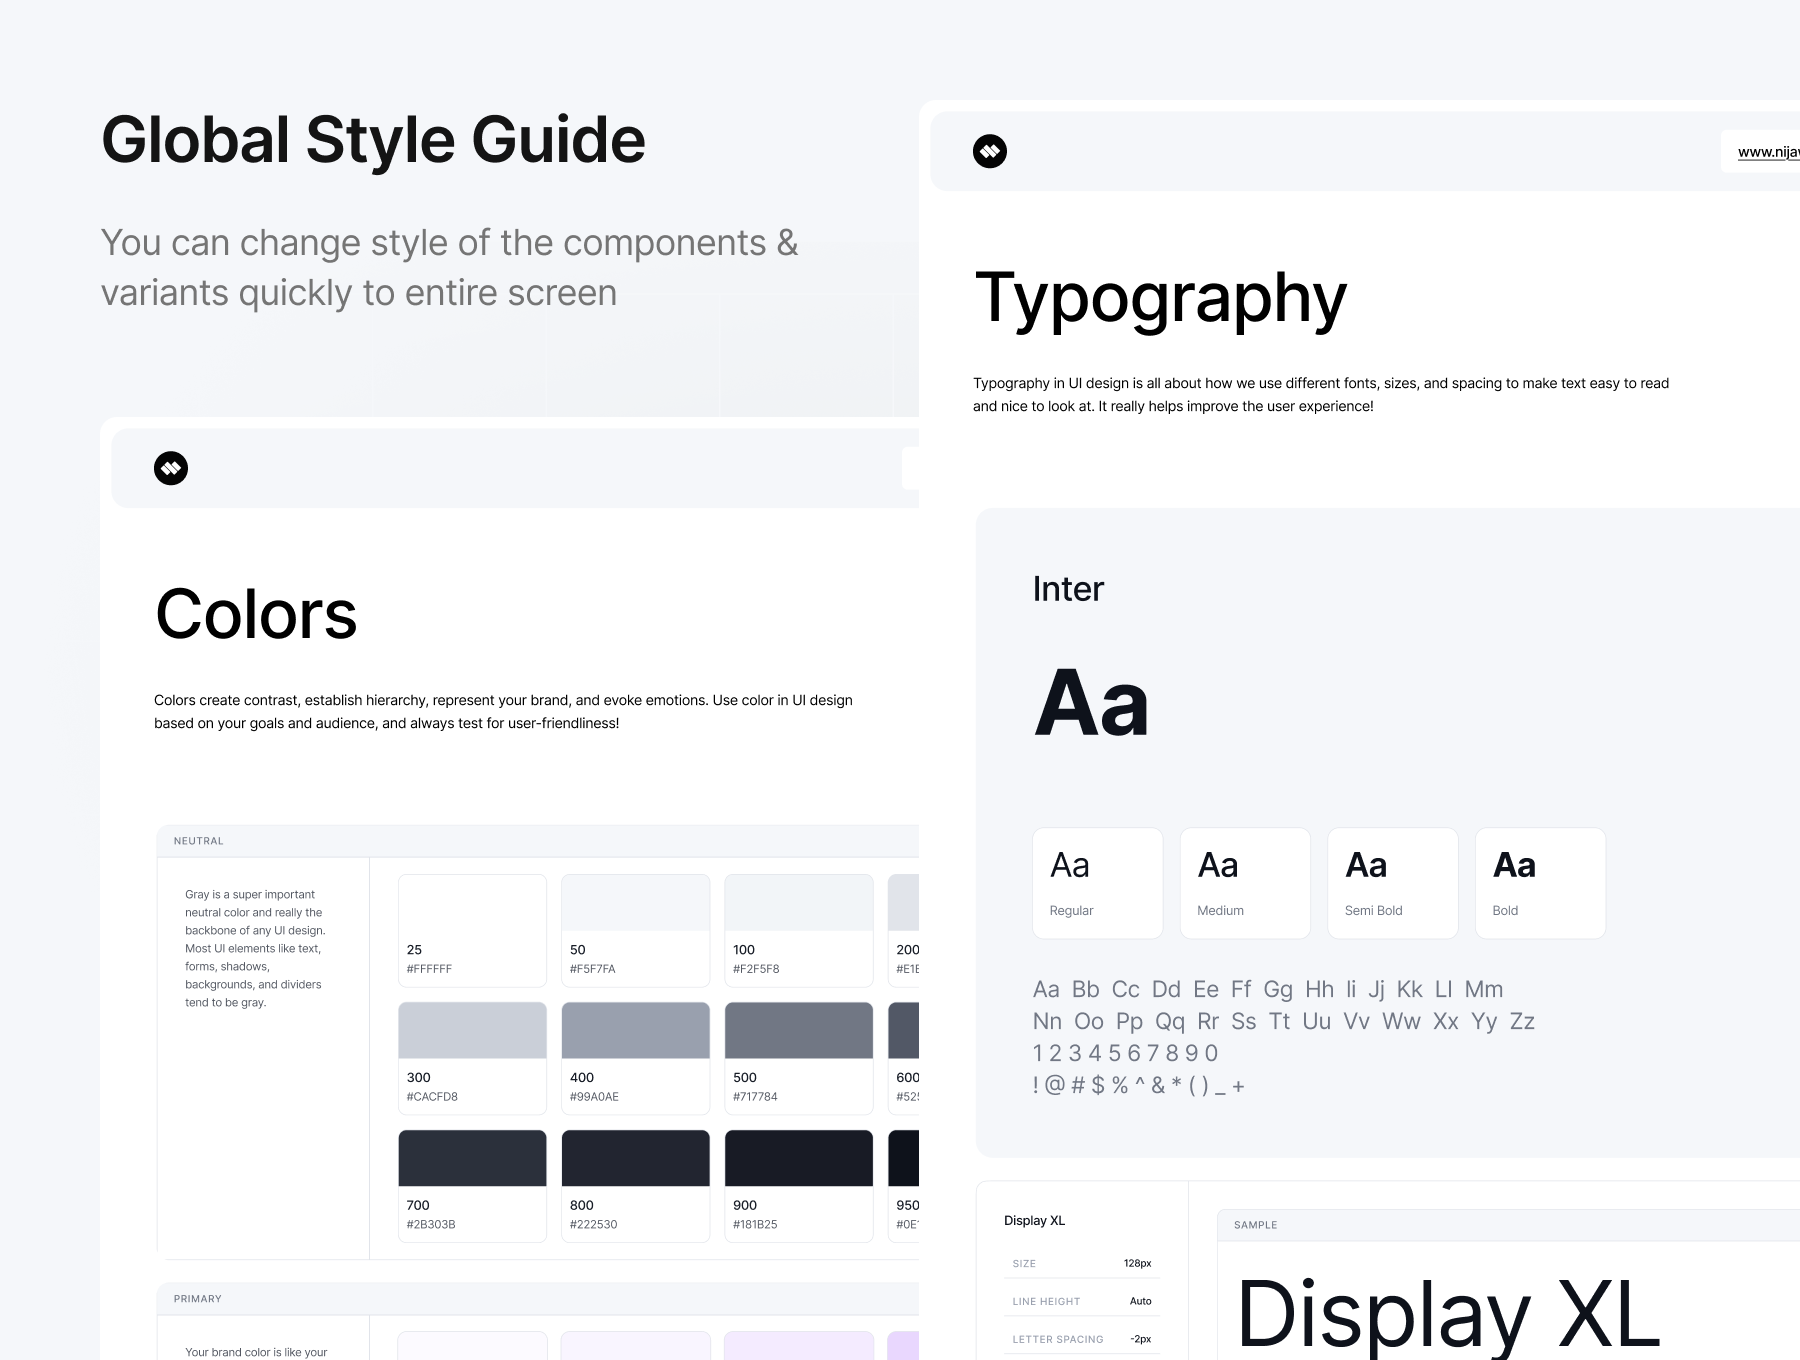Select the neutral 800 #222530 swatch

(x=635, y=1186)
